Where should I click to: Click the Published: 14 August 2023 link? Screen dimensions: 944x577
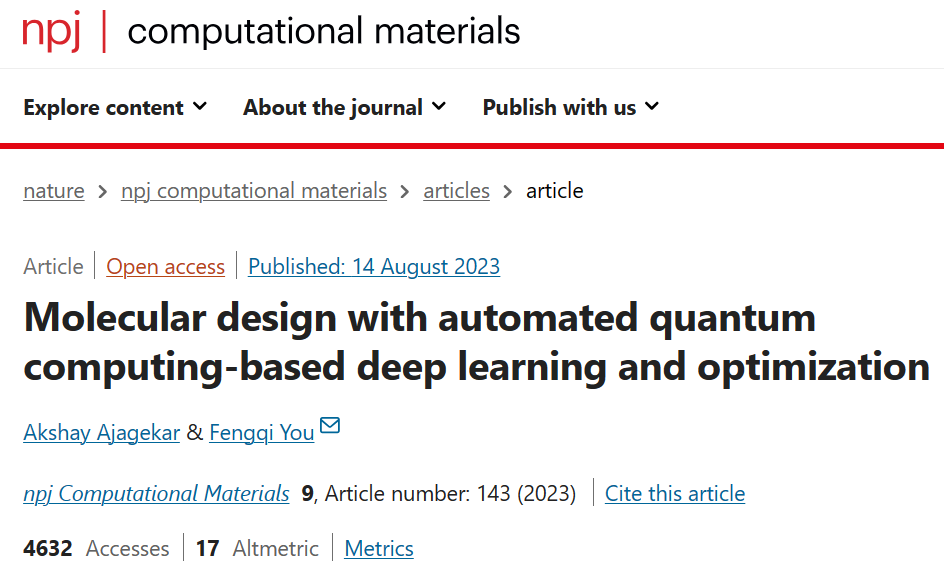374,266
